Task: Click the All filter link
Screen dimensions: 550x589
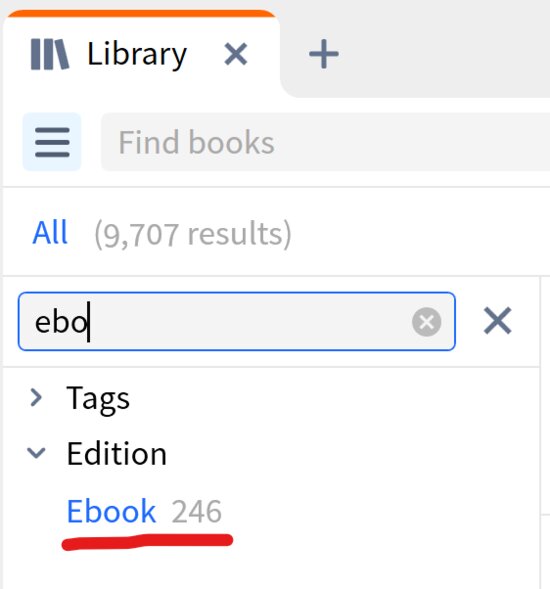Action: click(x=50, y=233)
